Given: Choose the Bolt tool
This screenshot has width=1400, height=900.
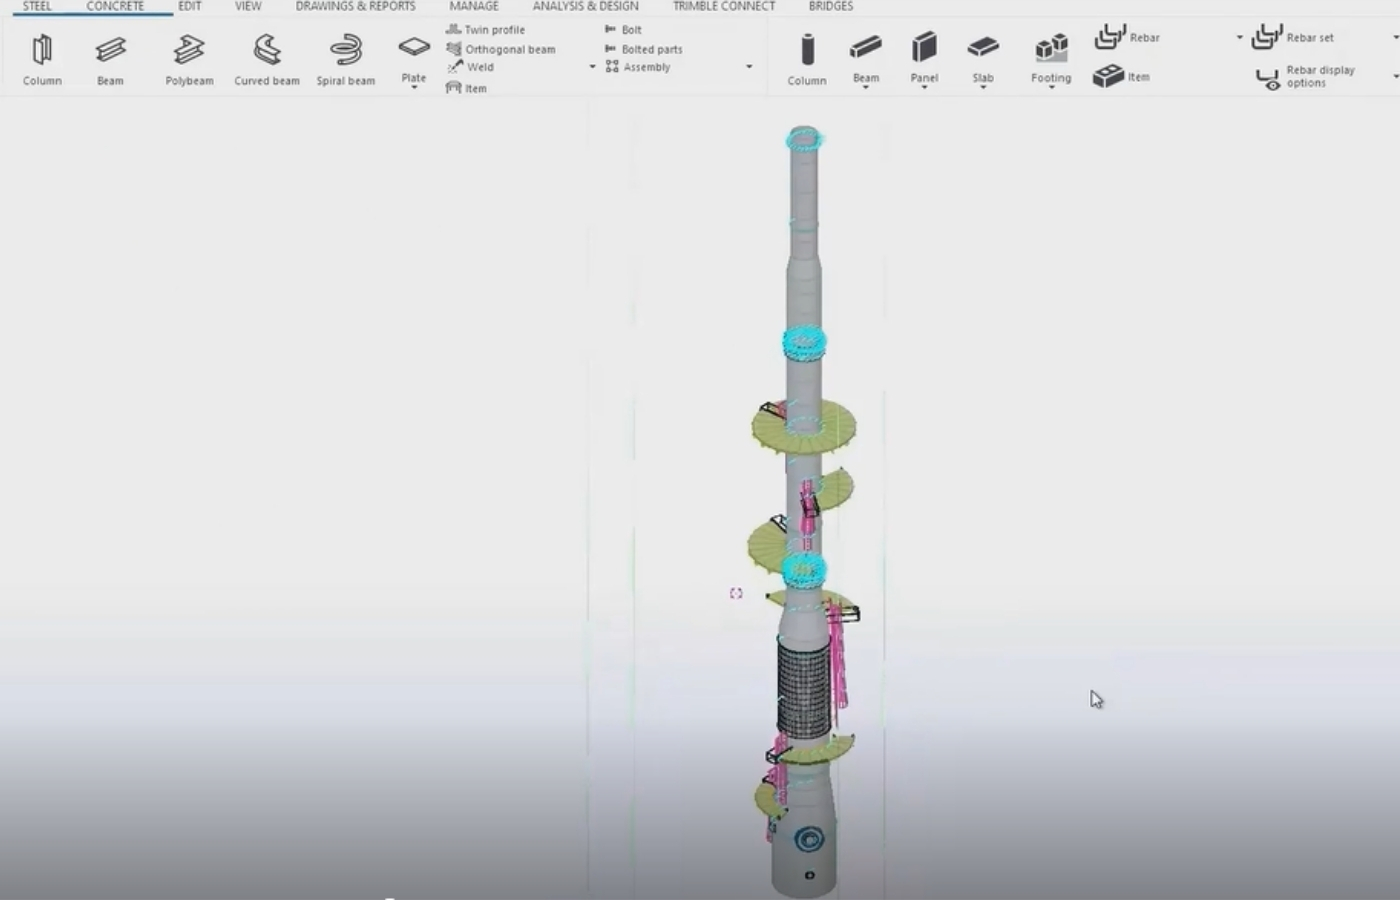Looking at the screenshot, I should click(x=623, y=30).
